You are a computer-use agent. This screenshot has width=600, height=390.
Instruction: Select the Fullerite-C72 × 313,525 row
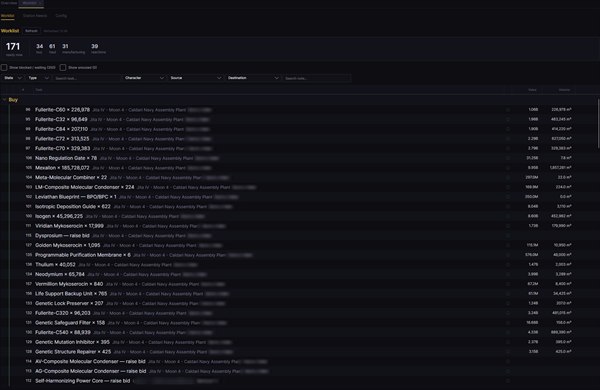point(298,139)
